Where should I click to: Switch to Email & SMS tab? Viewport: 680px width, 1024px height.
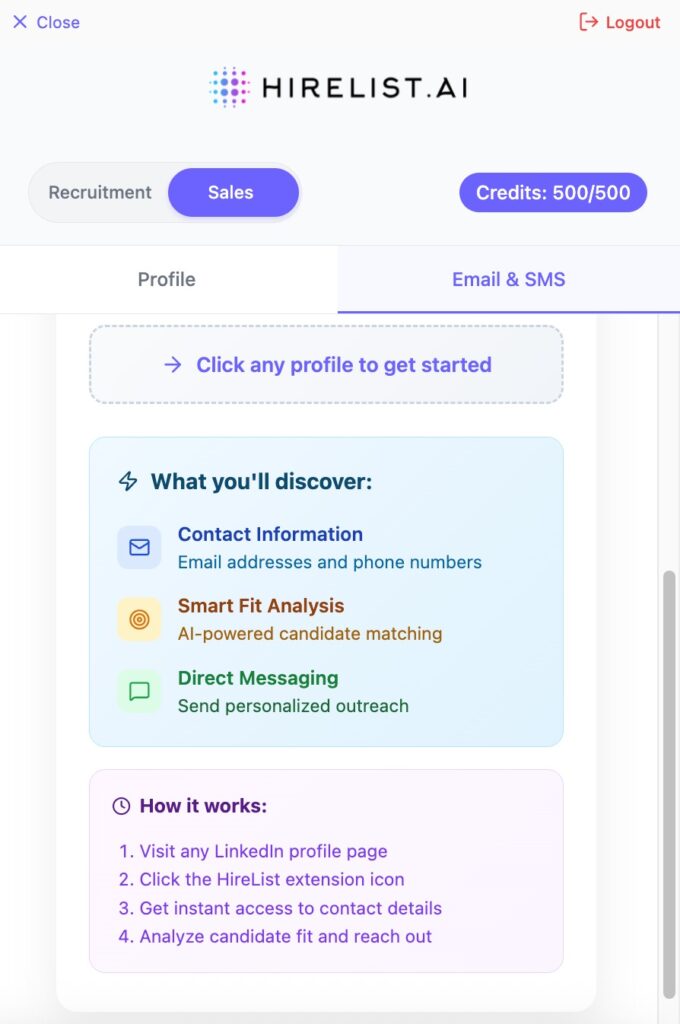pyautogui.click(x=508, y=279)
